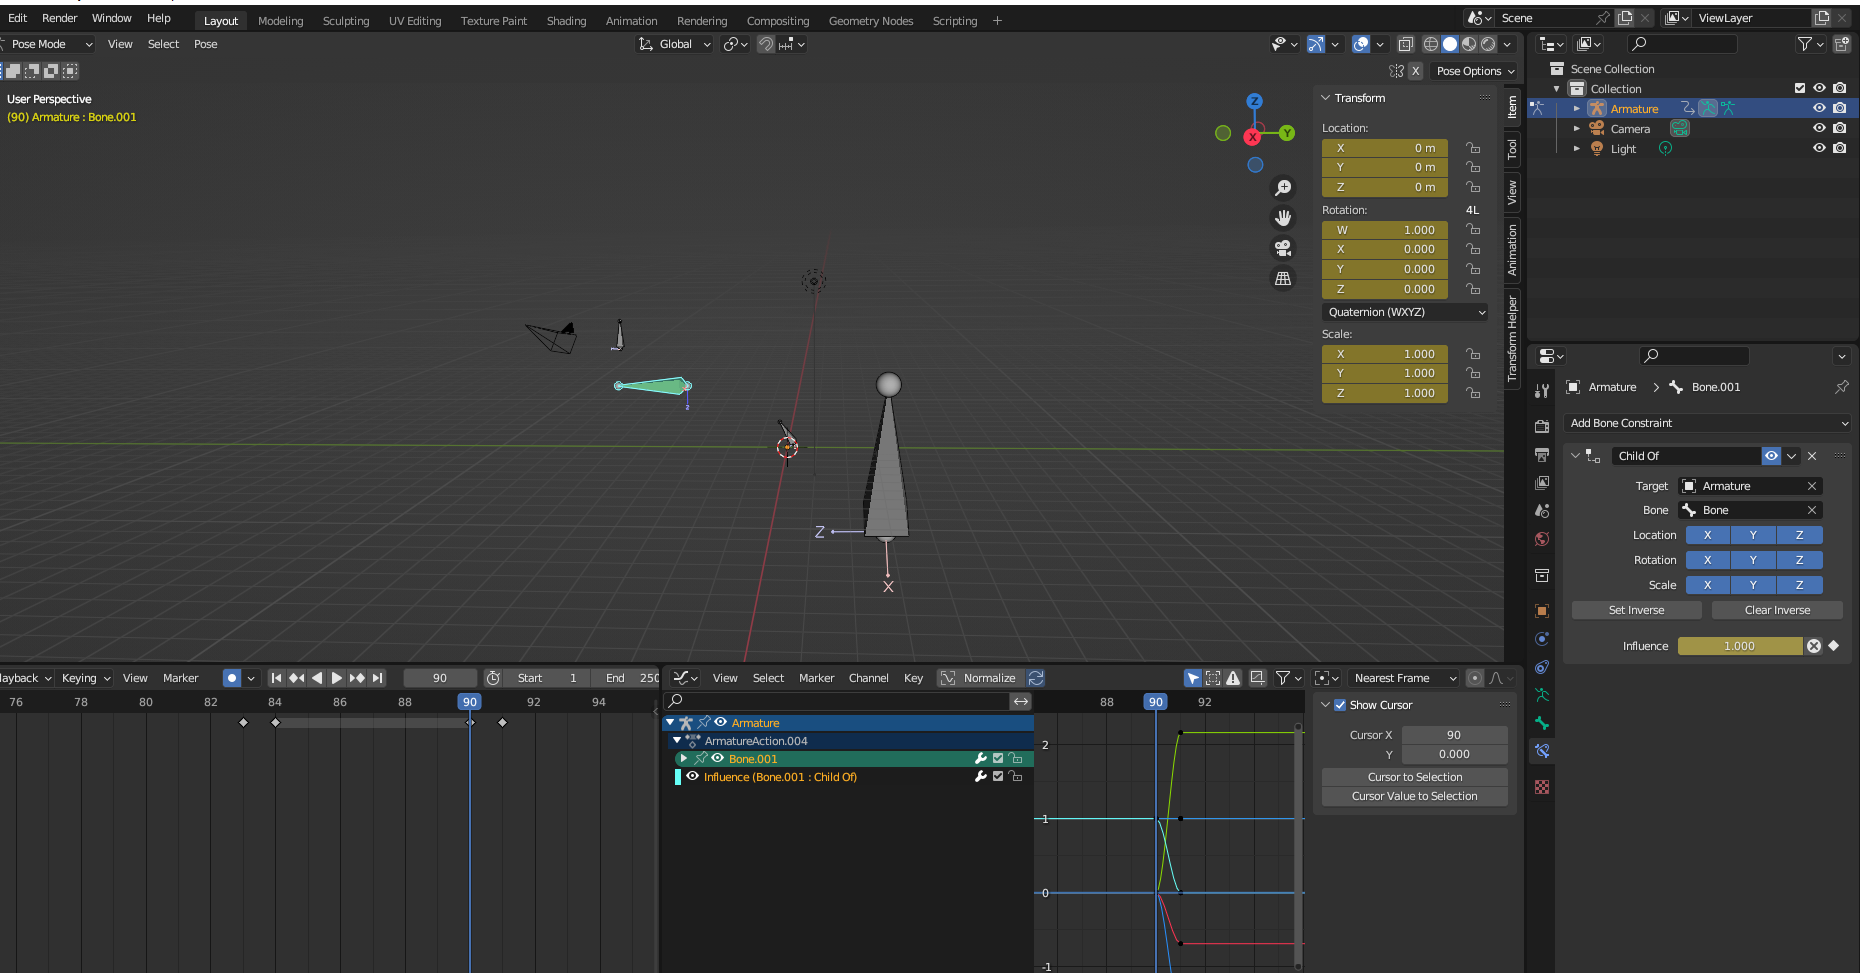Play animation forward in timeline
Viewport: 1860px width, 973px height.
337,678
